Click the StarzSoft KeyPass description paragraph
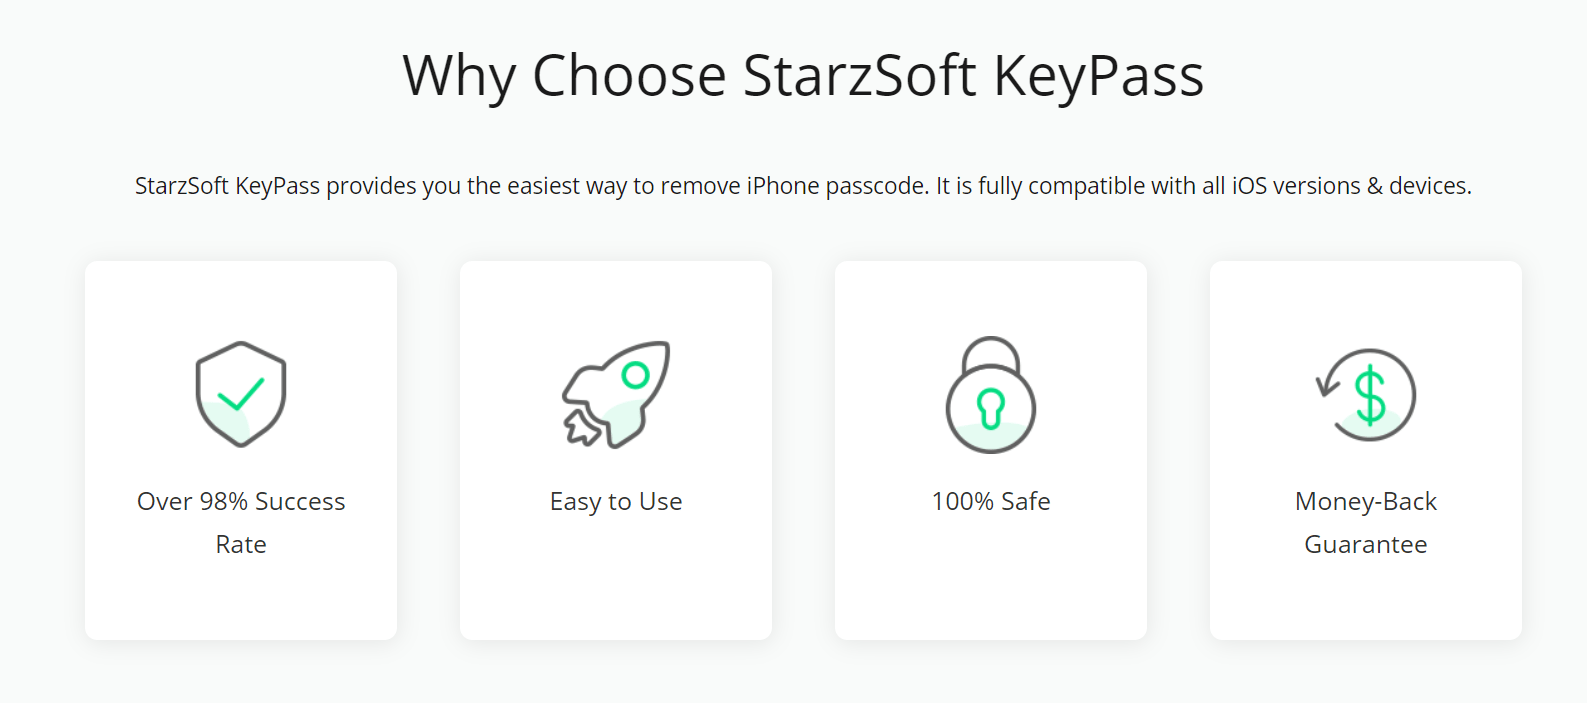 (803, 186)
